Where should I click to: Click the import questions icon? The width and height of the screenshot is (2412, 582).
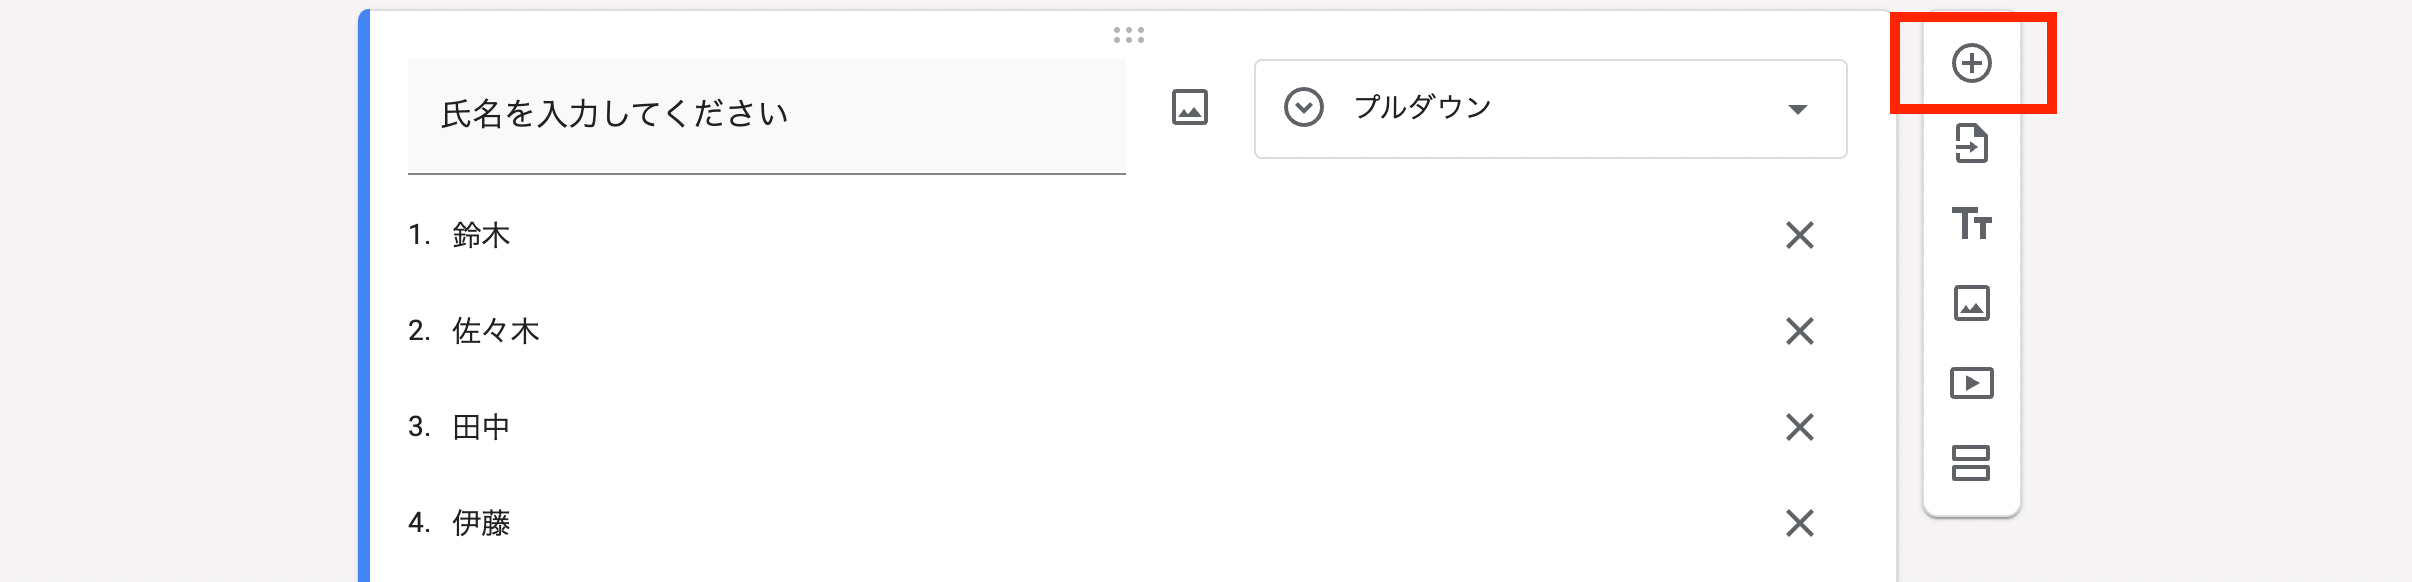(1971, 144)
